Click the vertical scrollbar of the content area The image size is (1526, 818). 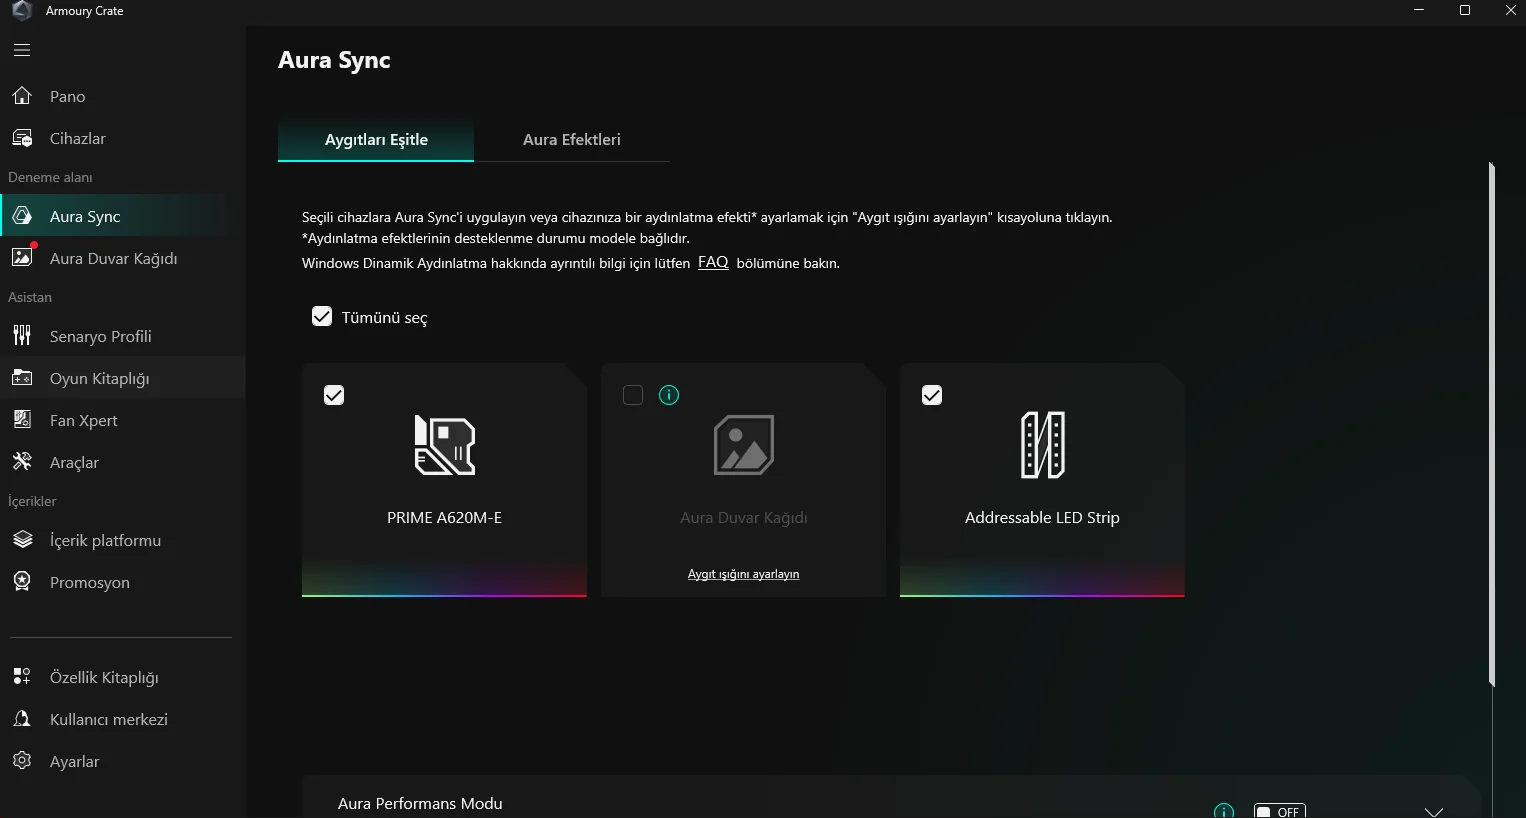1491,425
